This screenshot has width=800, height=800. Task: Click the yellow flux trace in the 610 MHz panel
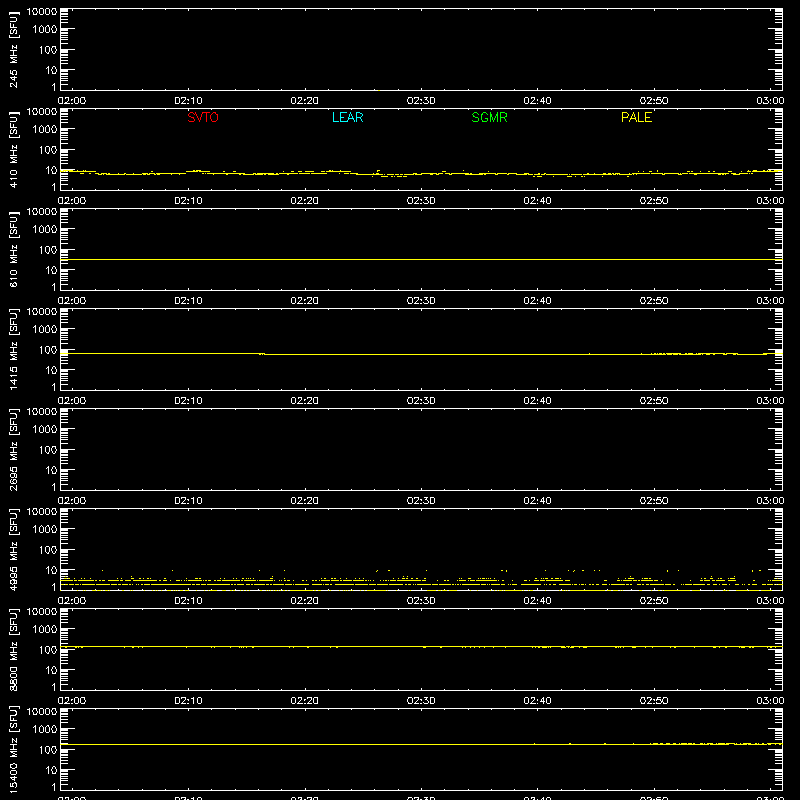(421, 260)
